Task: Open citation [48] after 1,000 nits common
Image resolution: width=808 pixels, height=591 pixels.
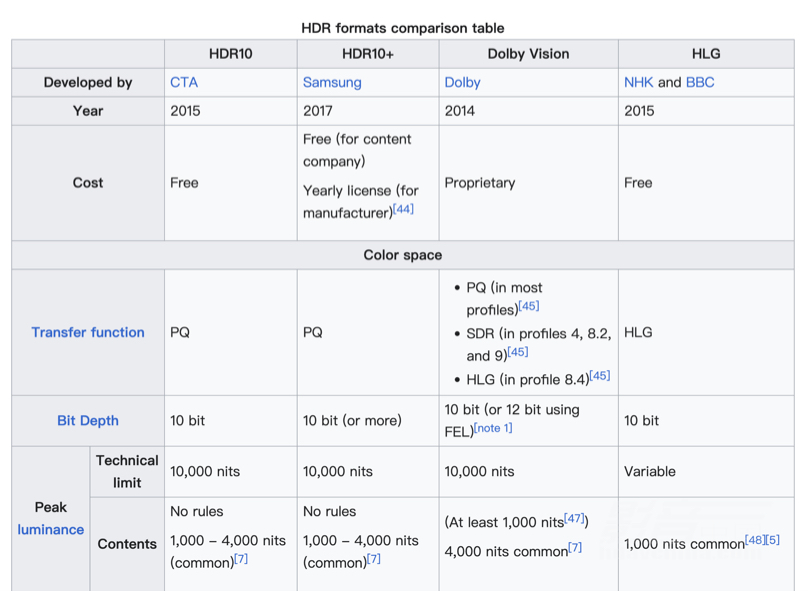Action: click(755, 540)
